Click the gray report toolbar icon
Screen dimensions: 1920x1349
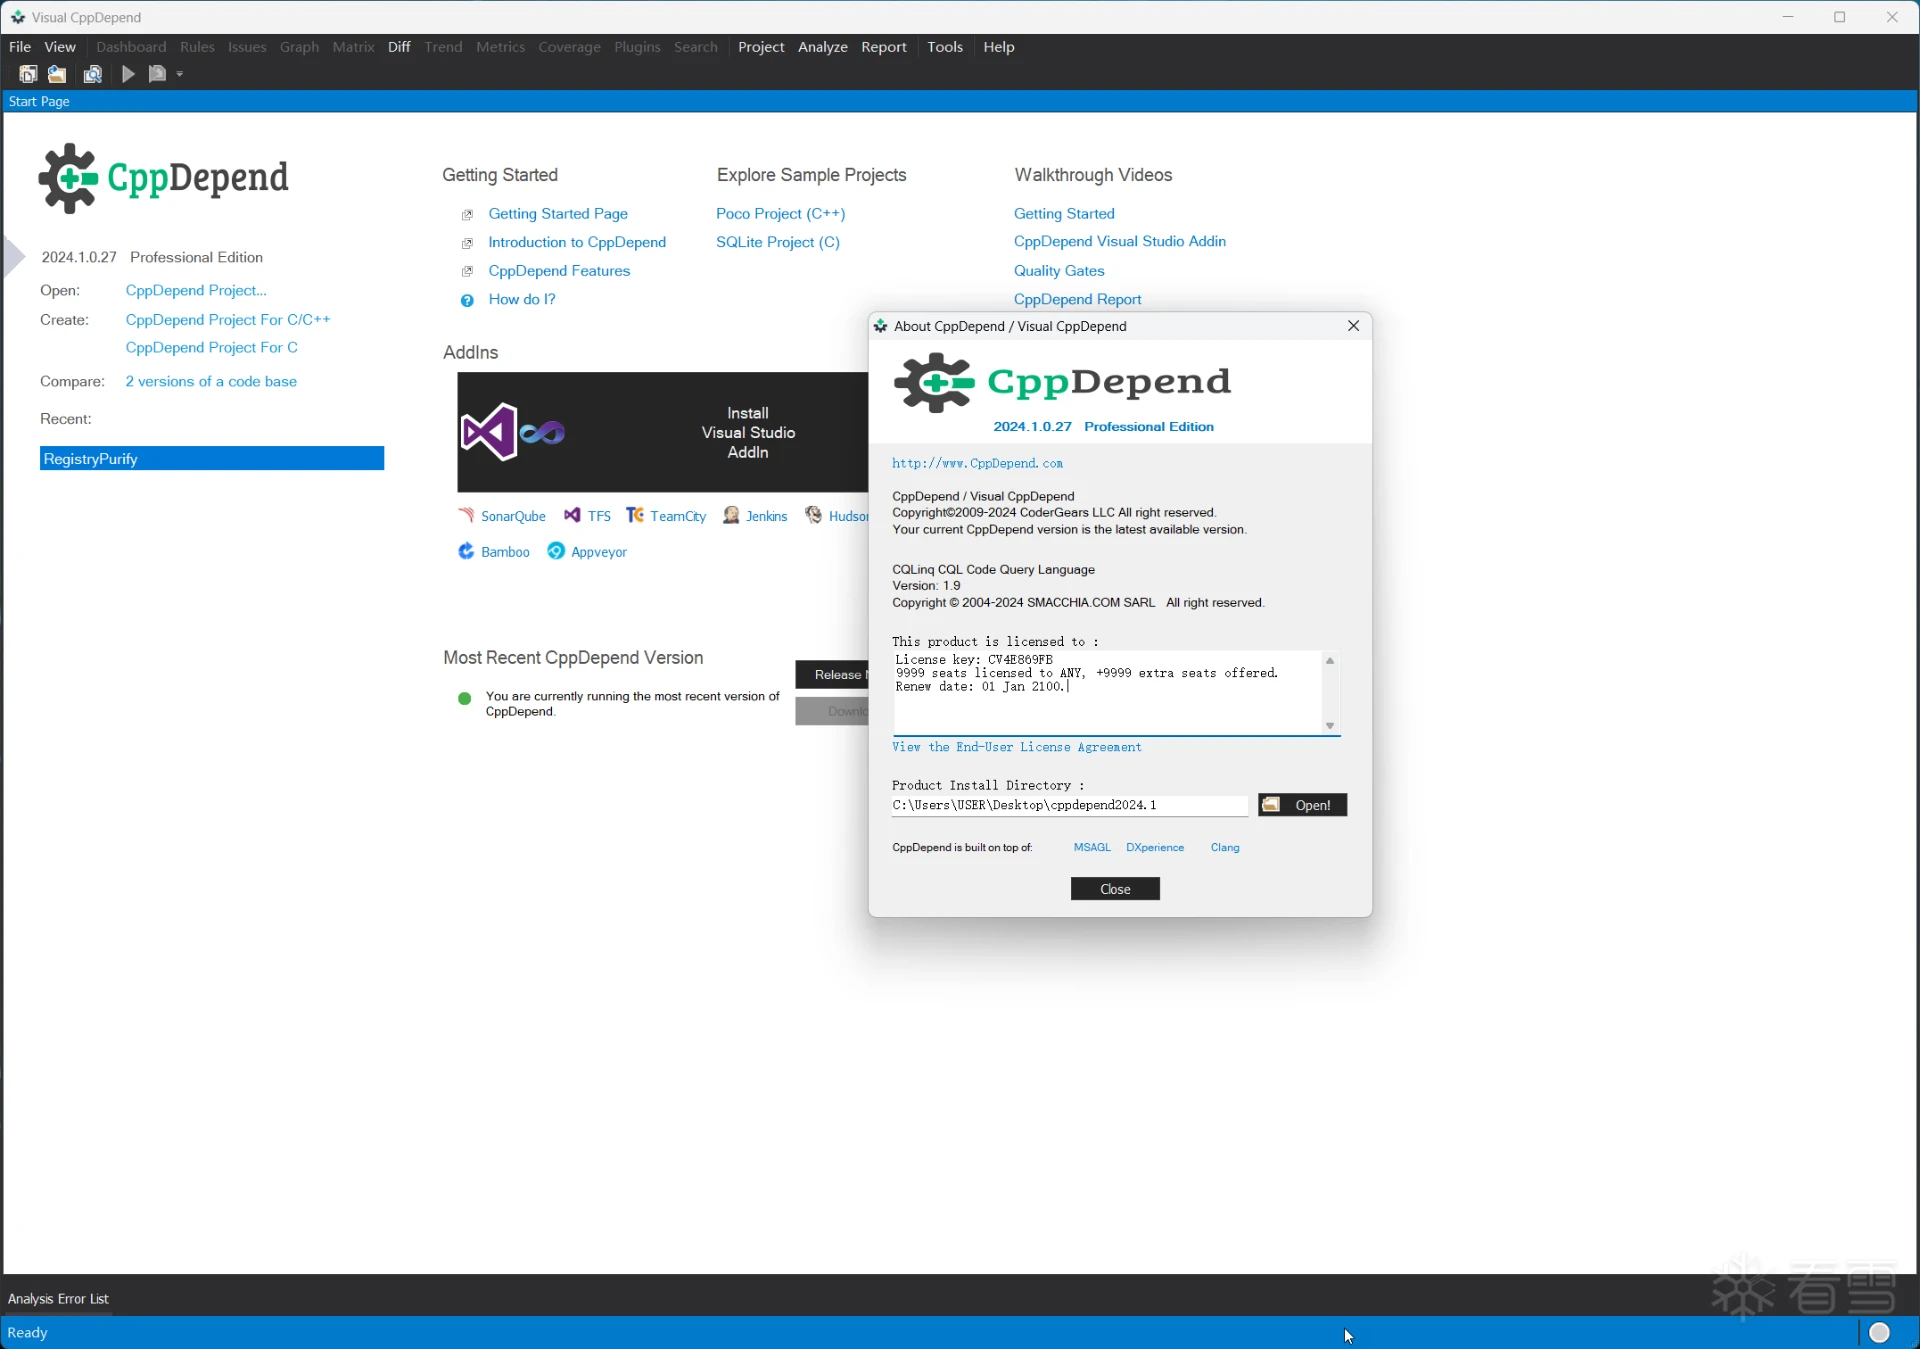click(x=157, y=74)
